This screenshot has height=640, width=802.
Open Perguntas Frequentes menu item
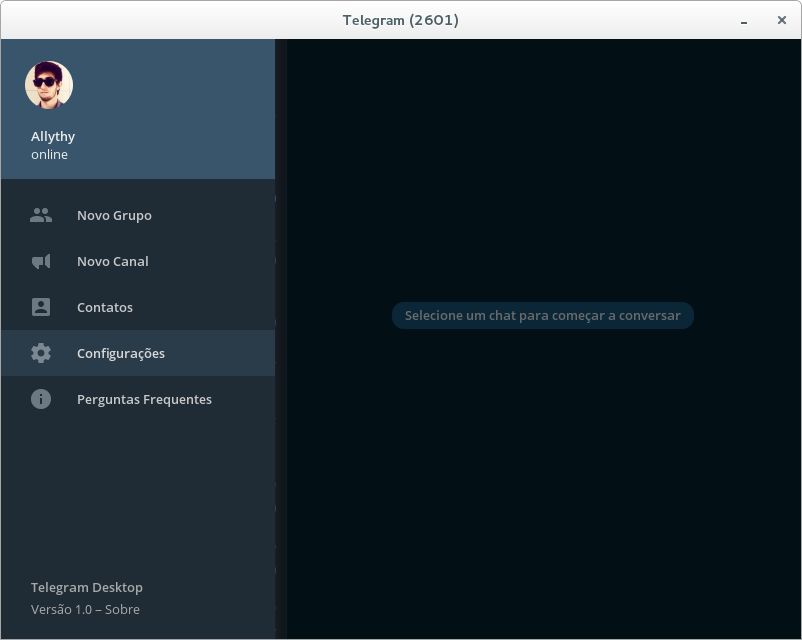[x=138, y=399]
